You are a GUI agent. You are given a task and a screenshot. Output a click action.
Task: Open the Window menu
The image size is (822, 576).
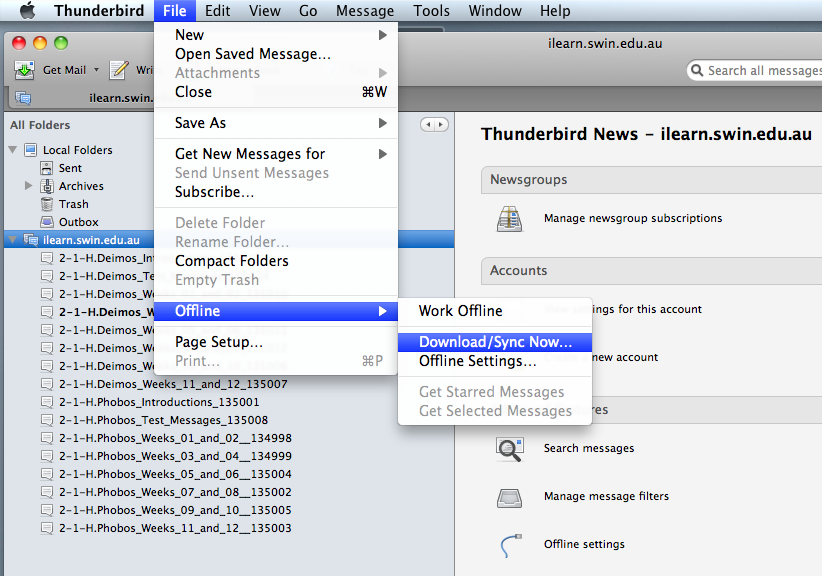pyautogui.click(x=495, y=10)
